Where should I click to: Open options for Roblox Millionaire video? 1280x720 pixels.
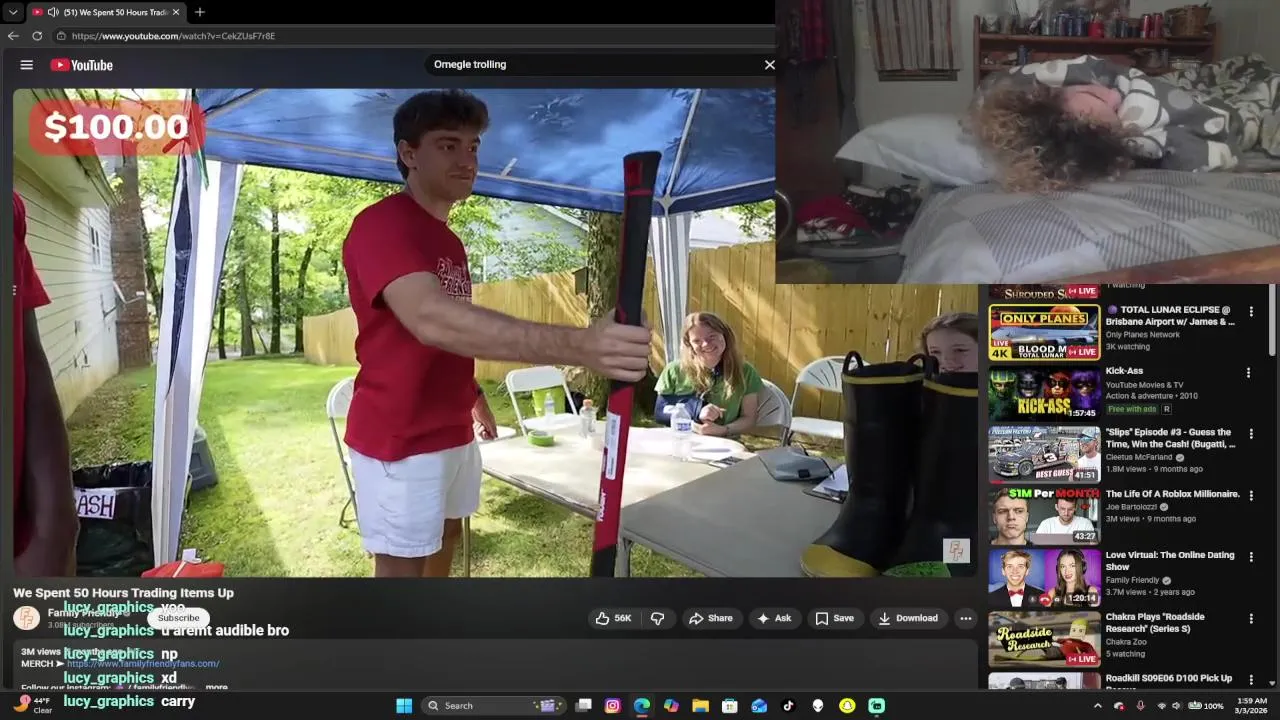tap(1250, 495)
